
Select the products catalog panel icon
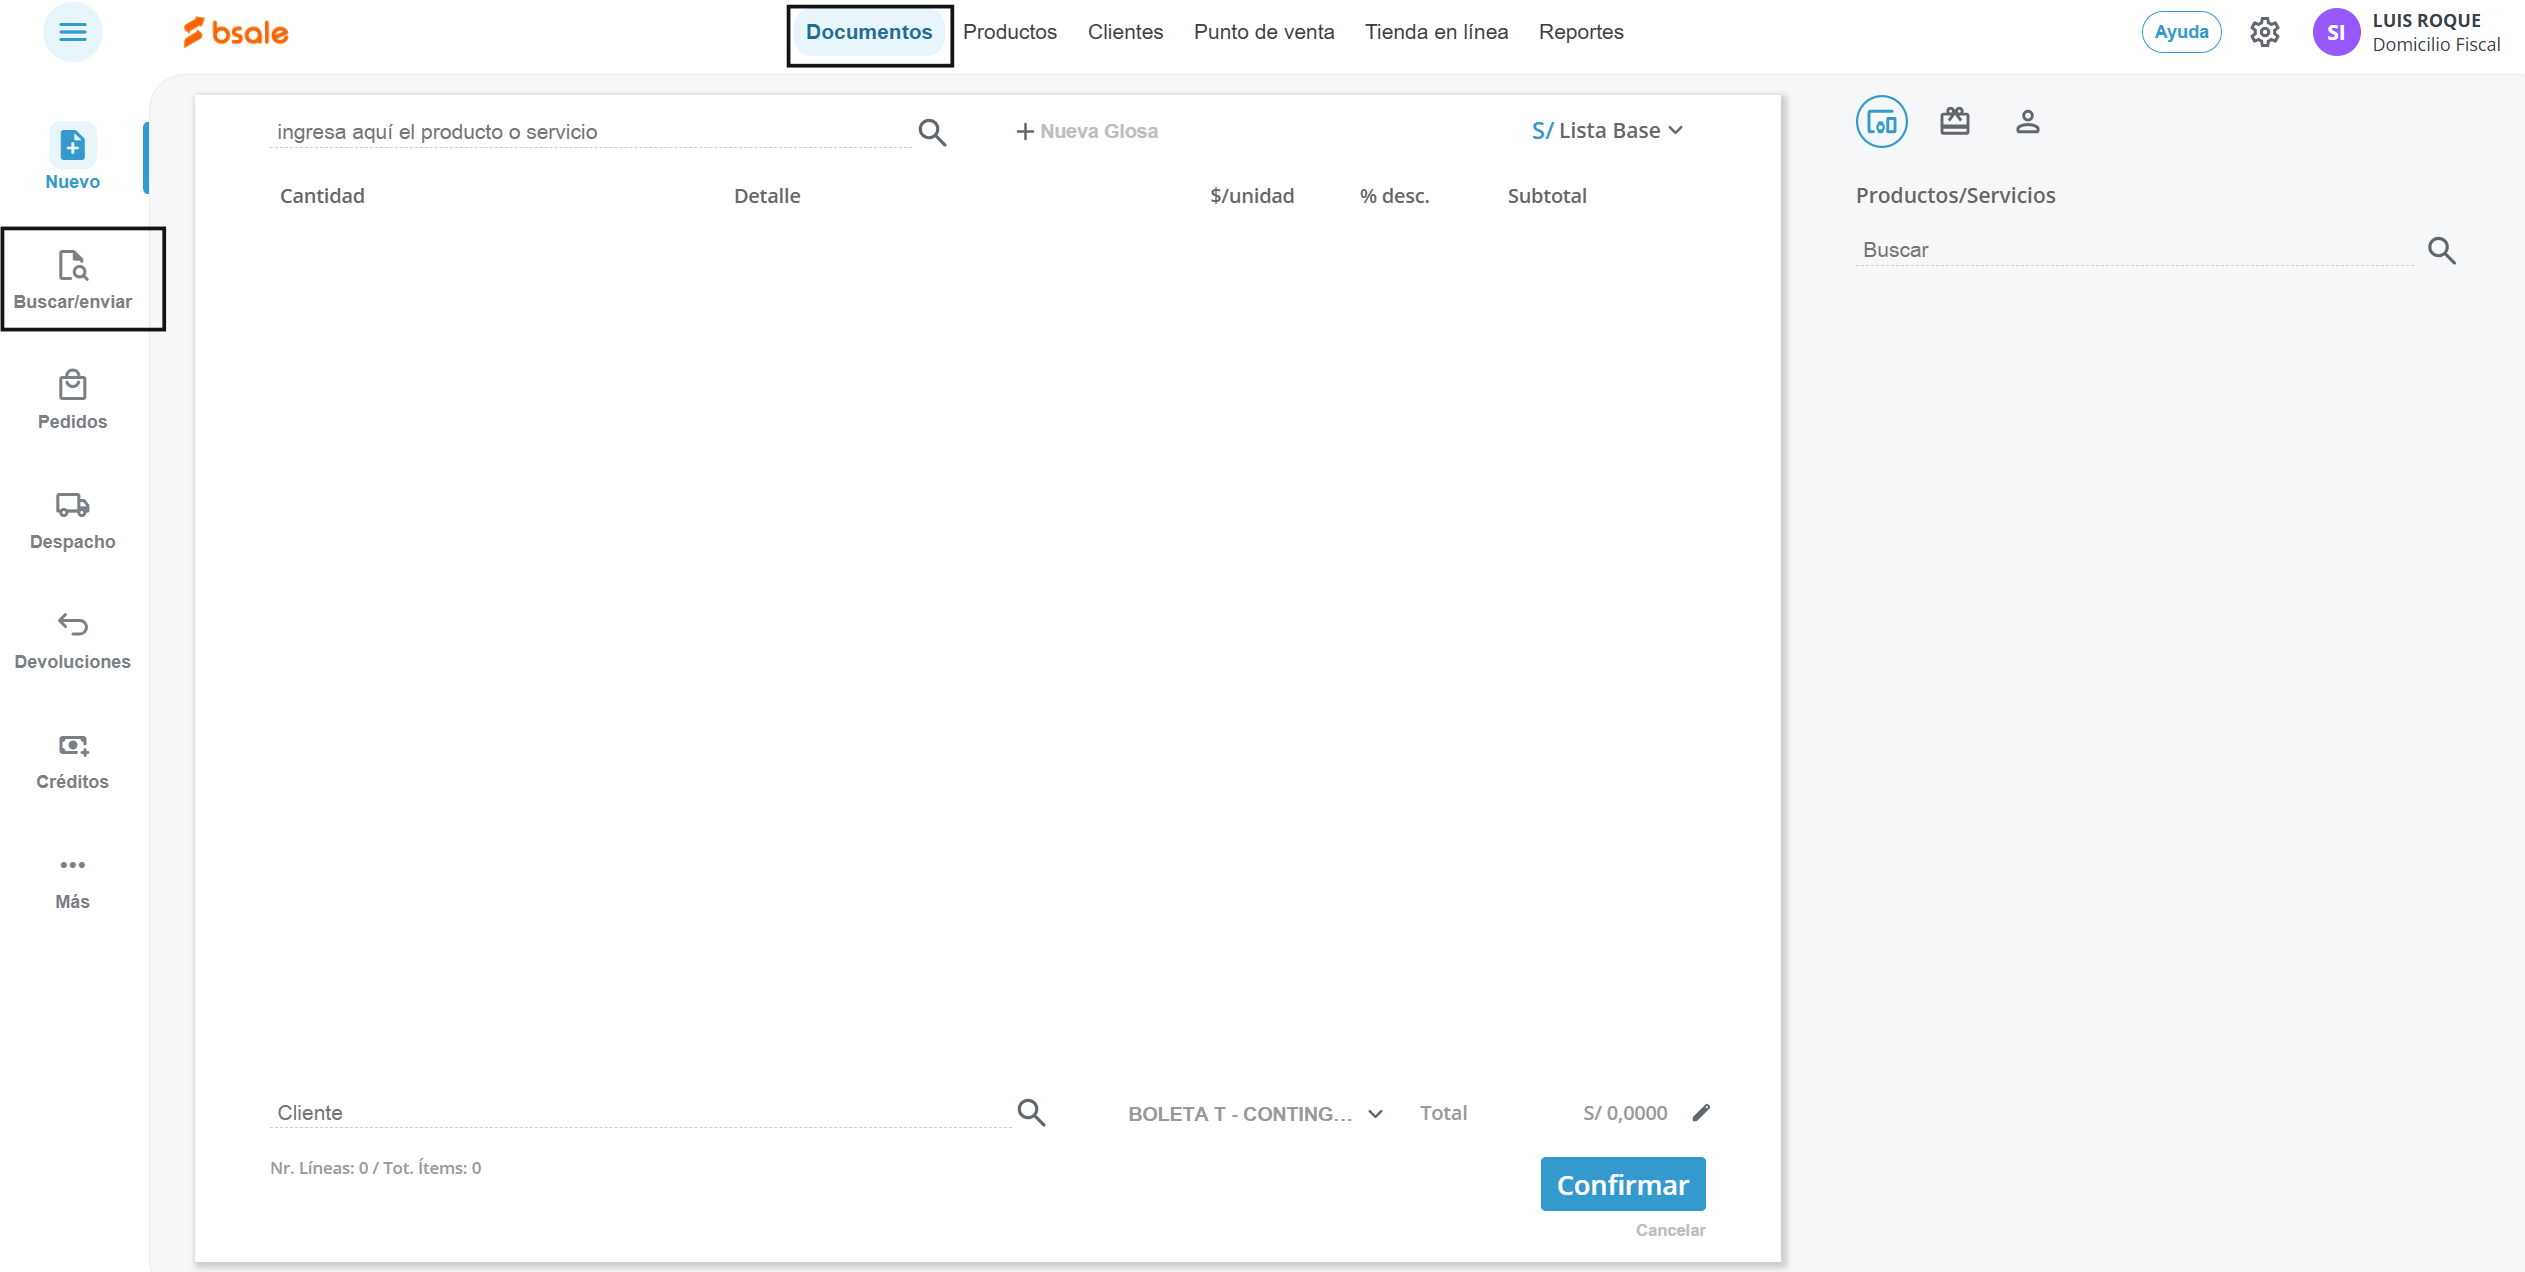1881,122
